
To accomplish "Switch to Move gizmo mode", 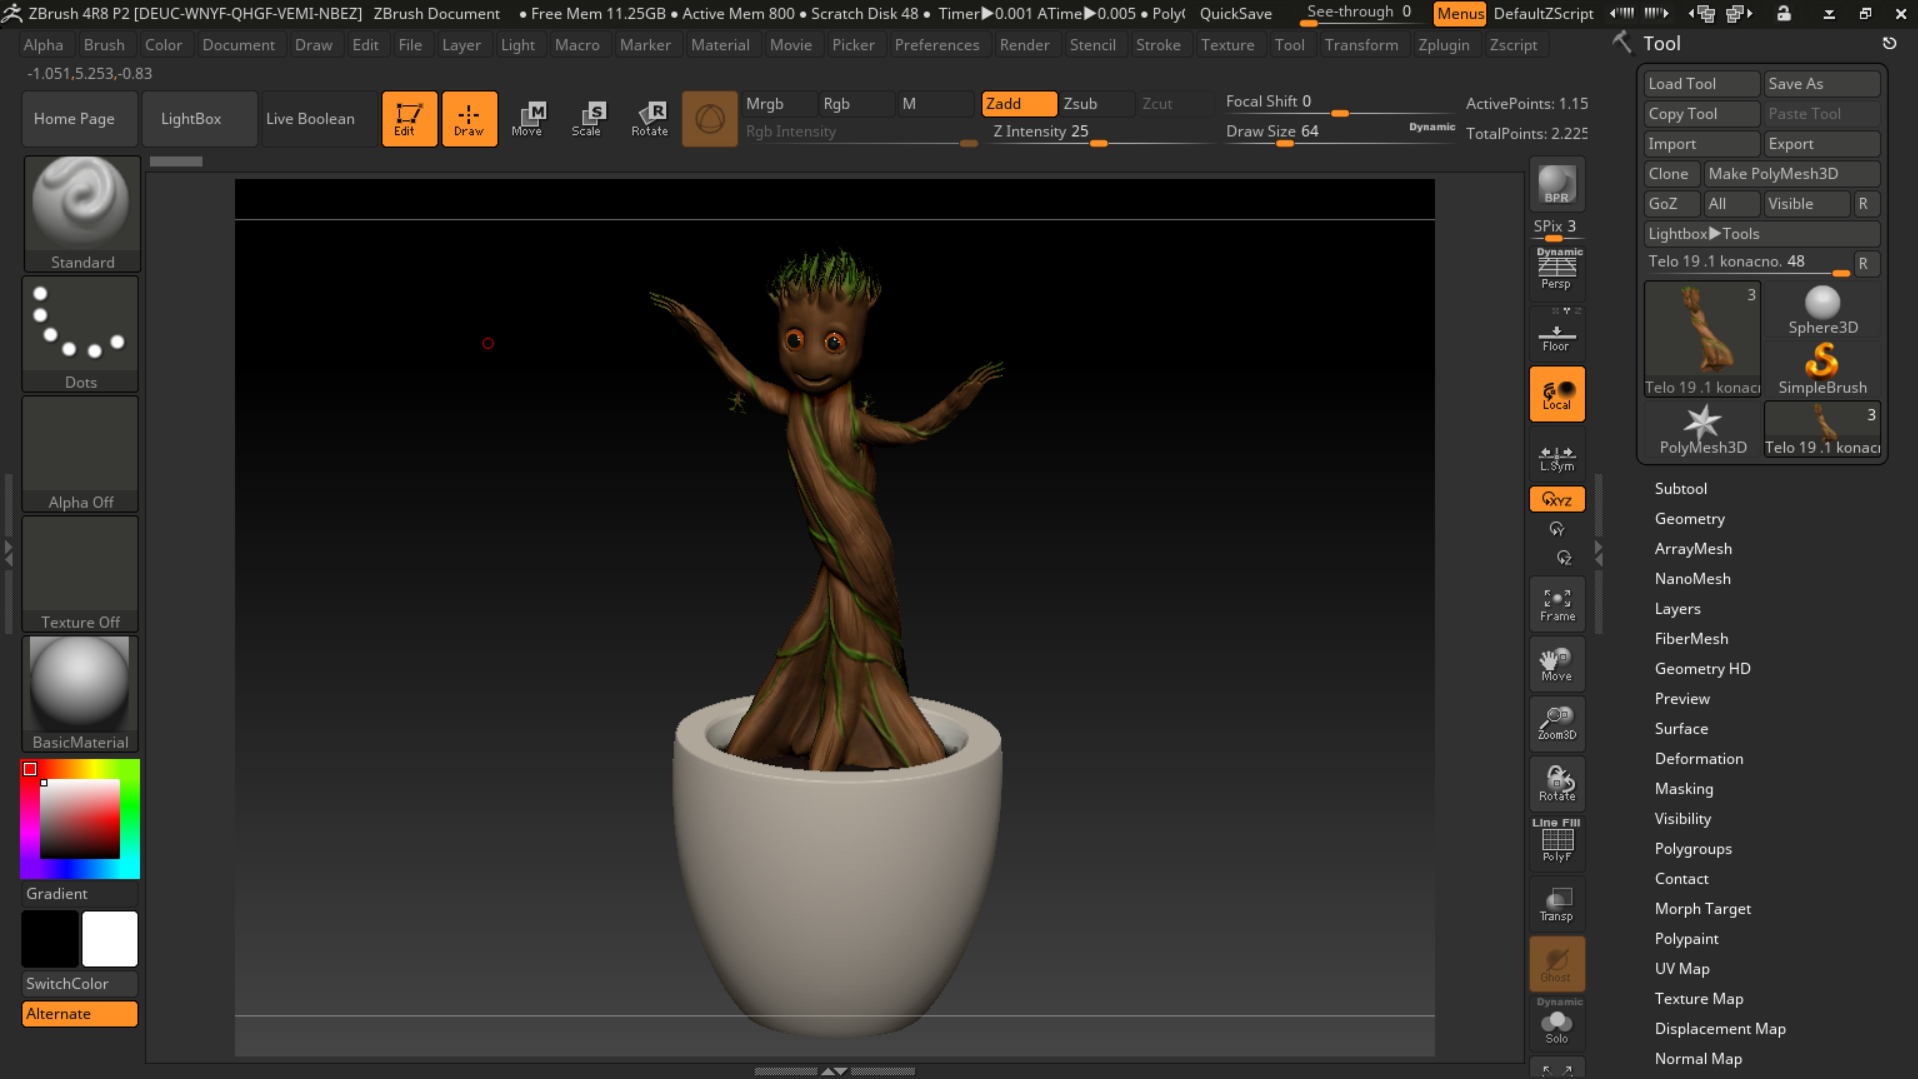I will 528,119.
